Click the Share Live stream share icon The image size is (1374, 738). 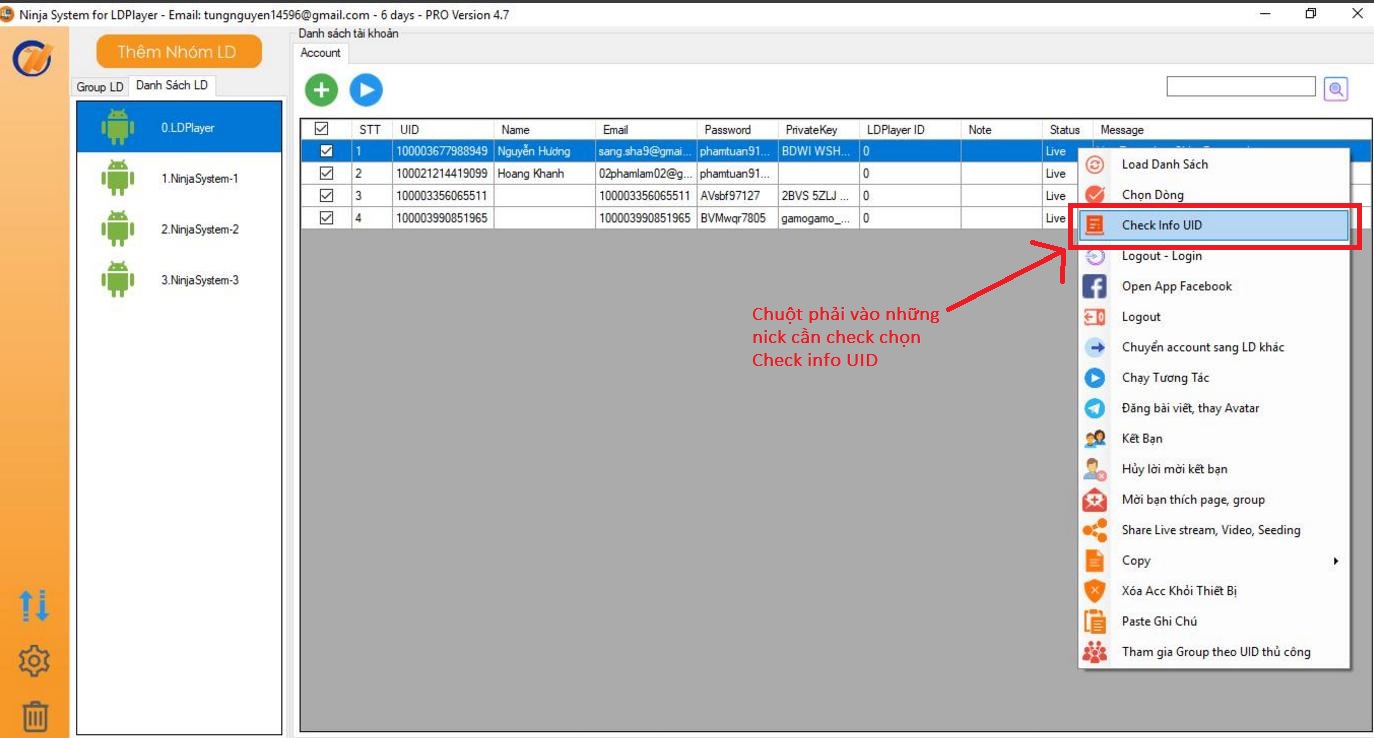pyautogui.click(x=1095, y=530)
